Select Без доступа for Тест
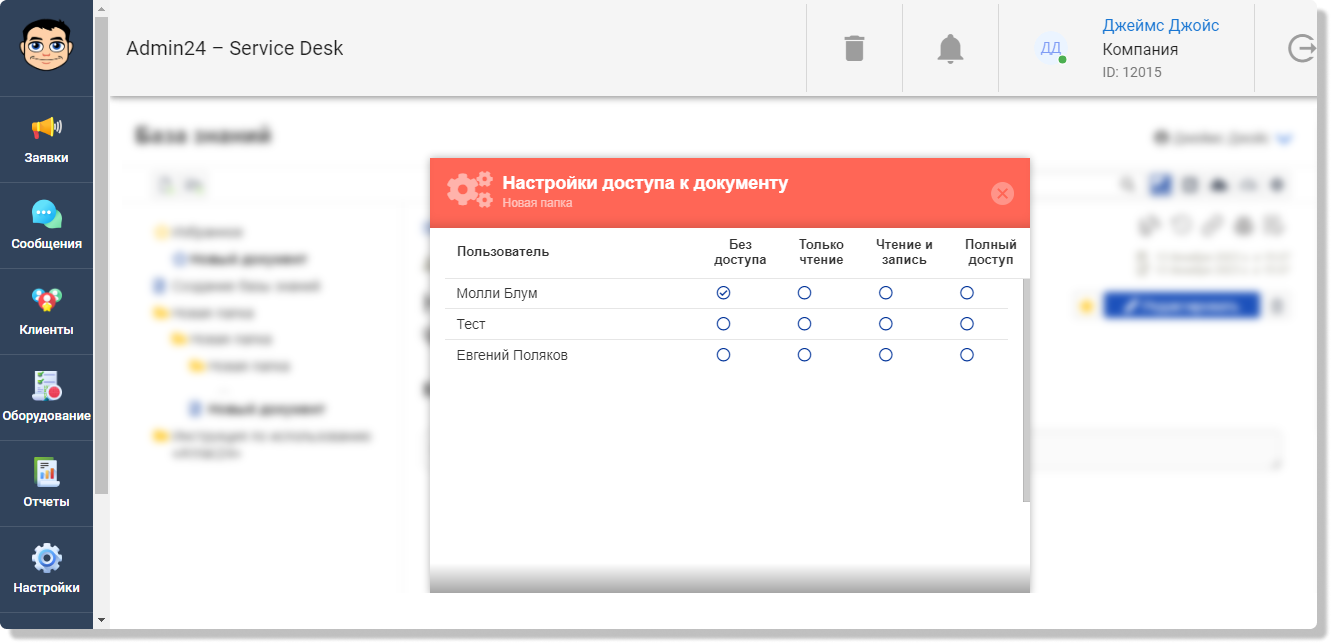Viewport: 1331px width, 643px height. click(x=723, y=324)
